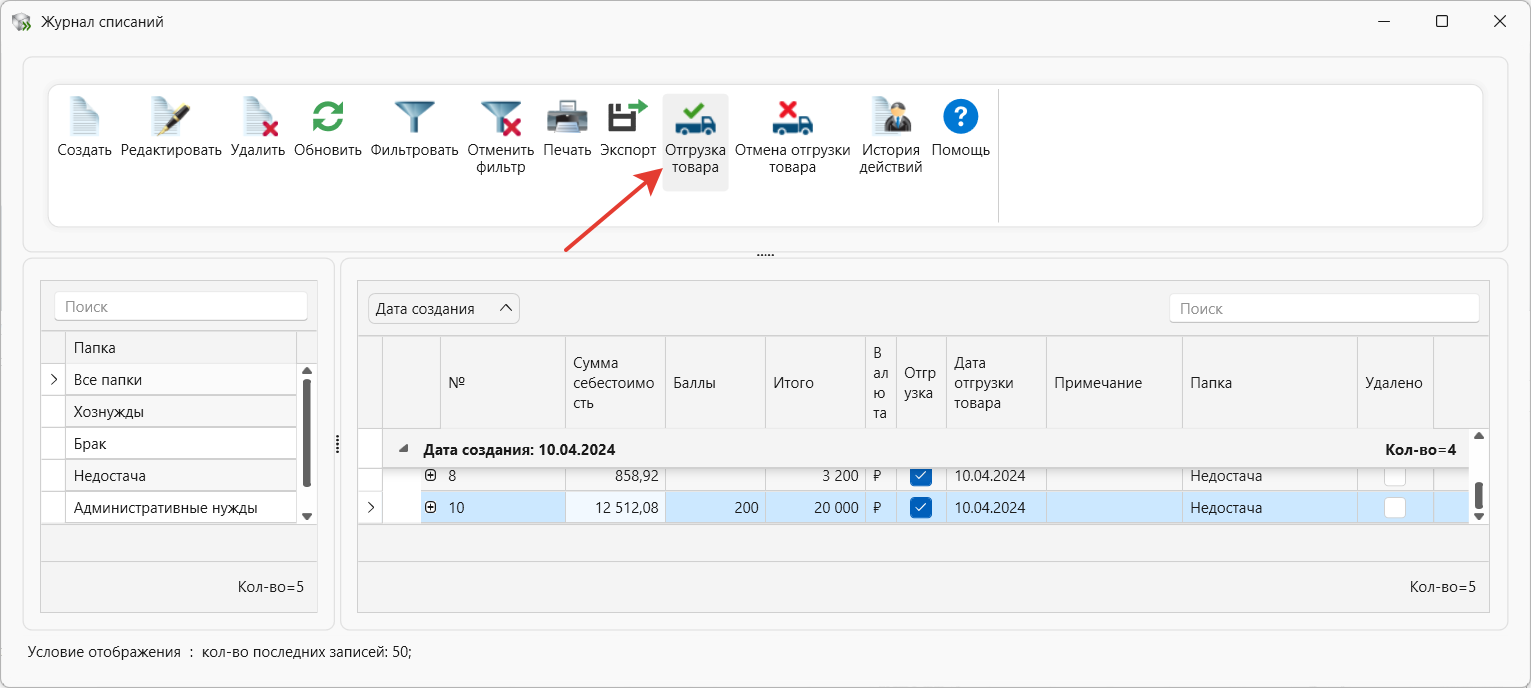The image size is (1531, 688).
Task: Click the 200 points cell
Action: [715, 508]
